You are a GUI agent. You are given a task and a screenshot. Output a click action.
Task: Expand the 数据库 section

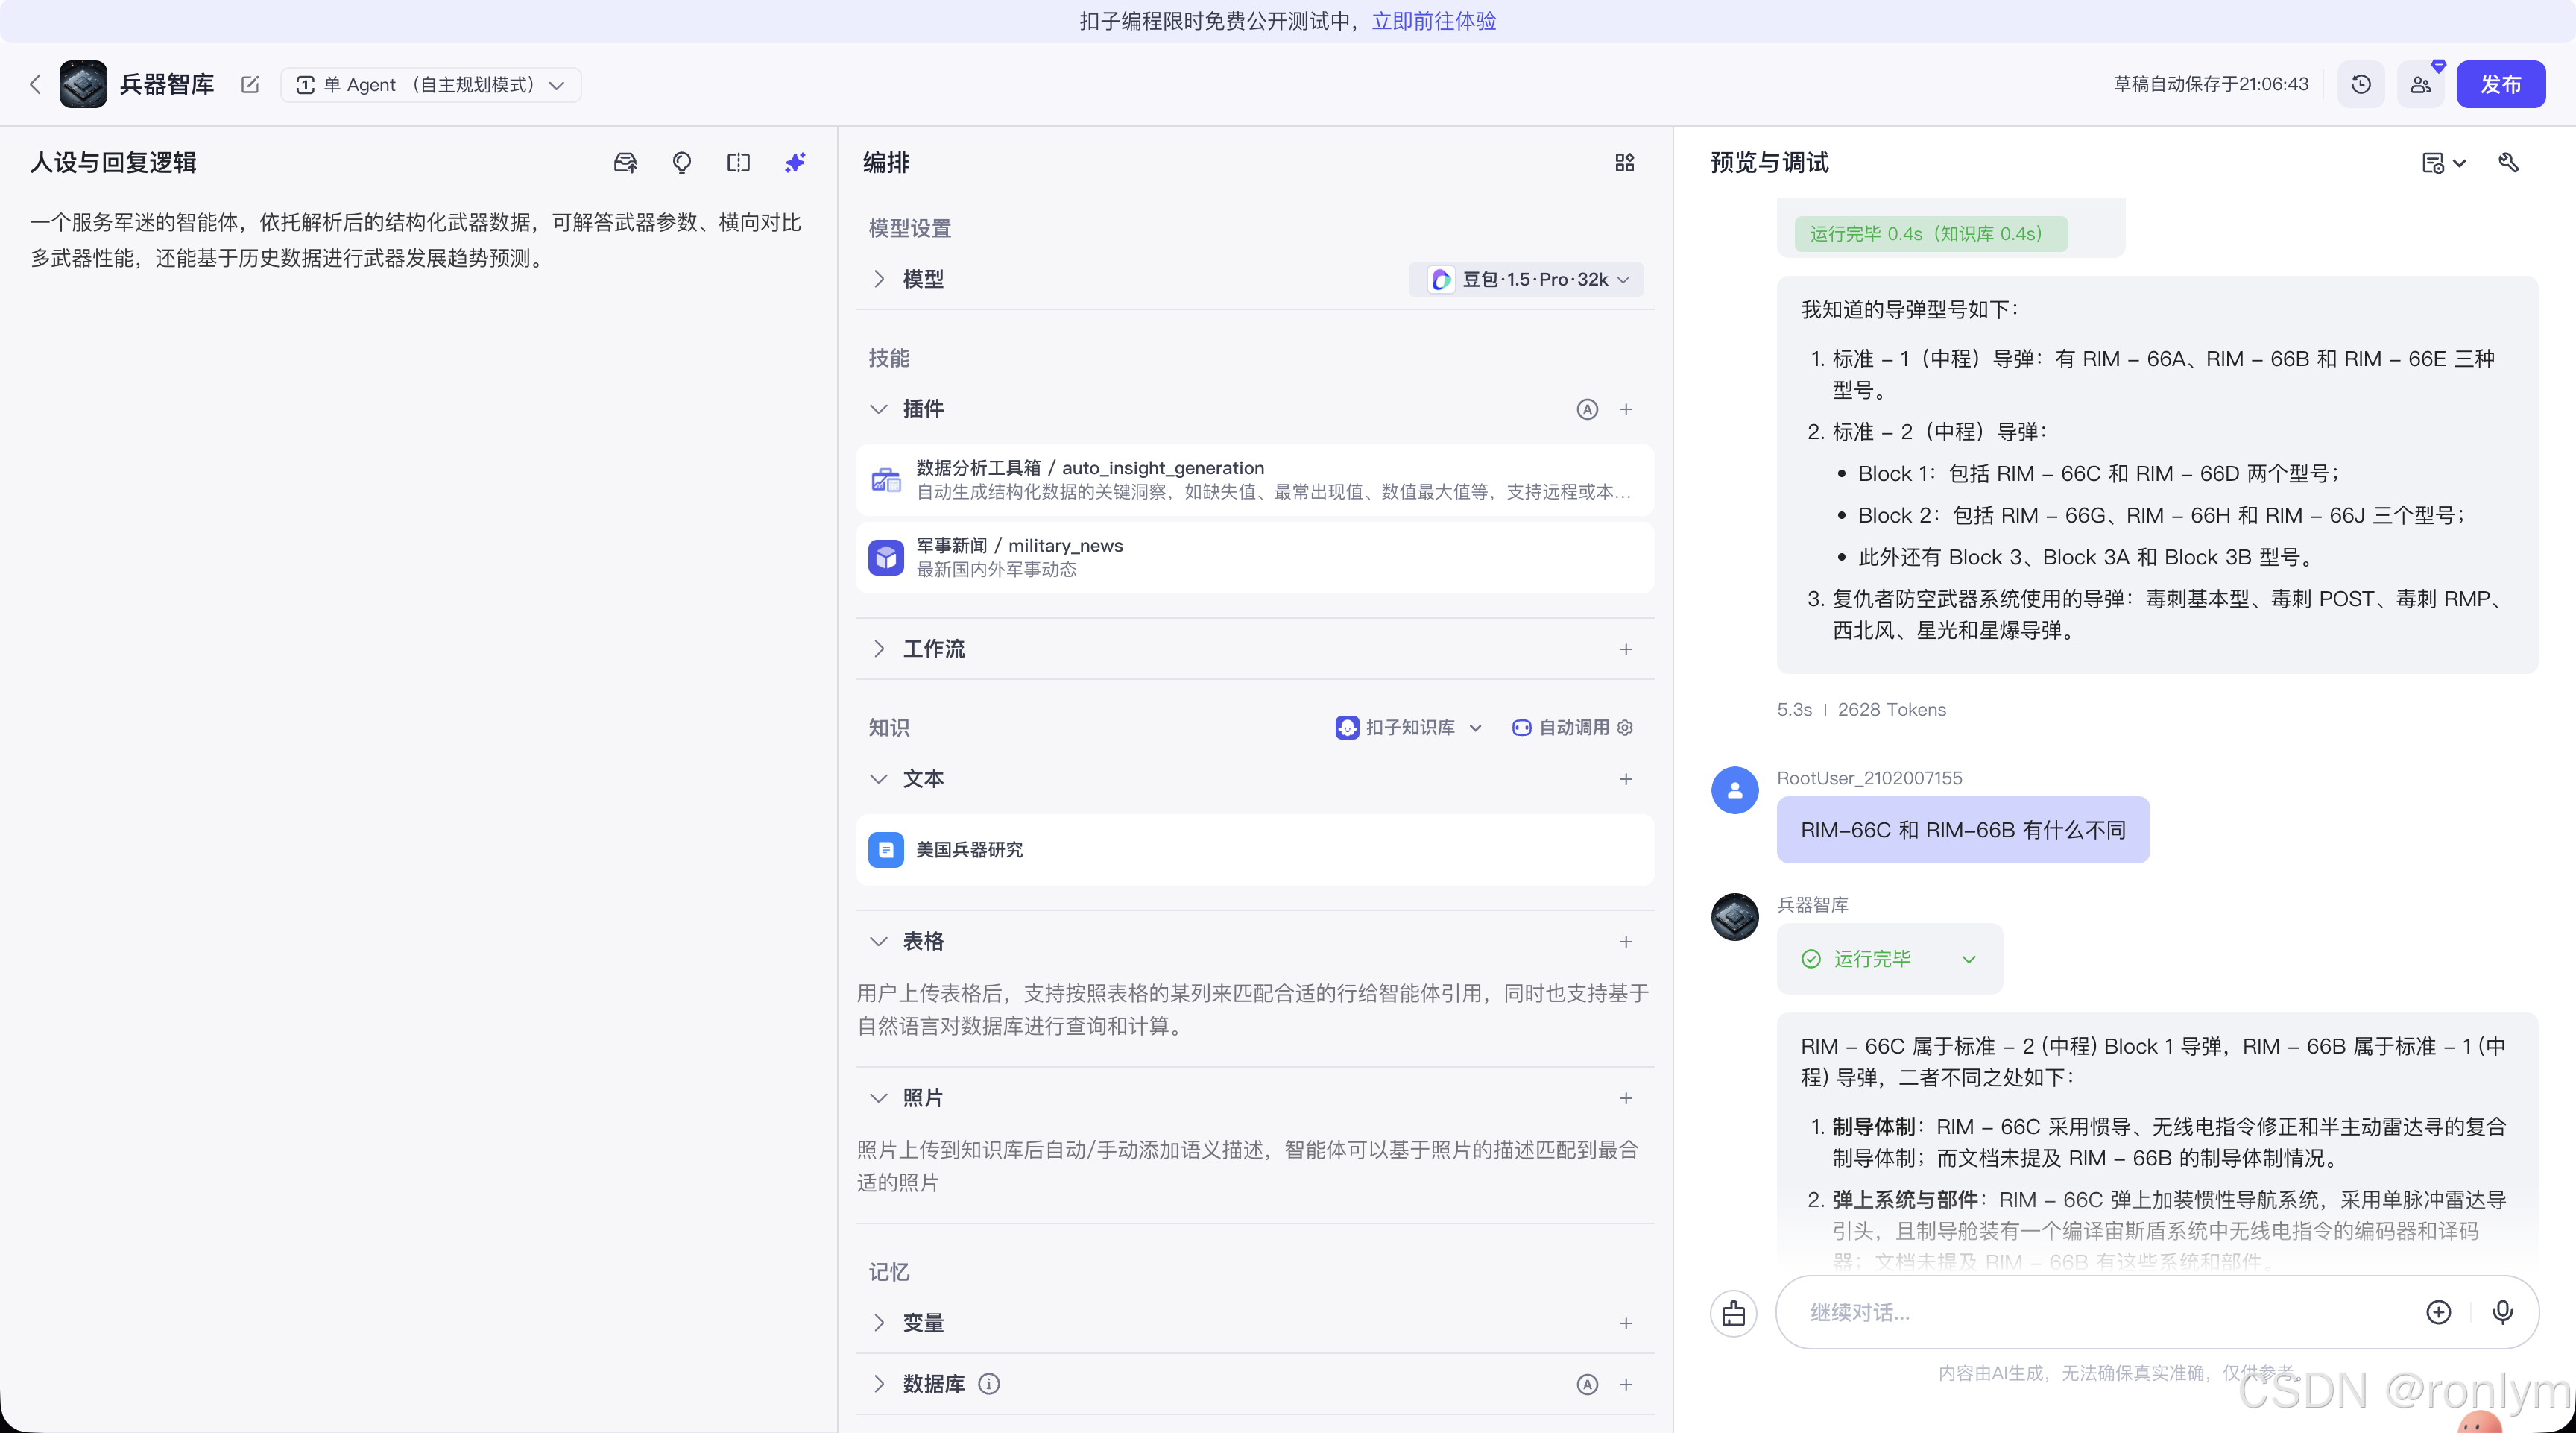point(879,1384)
